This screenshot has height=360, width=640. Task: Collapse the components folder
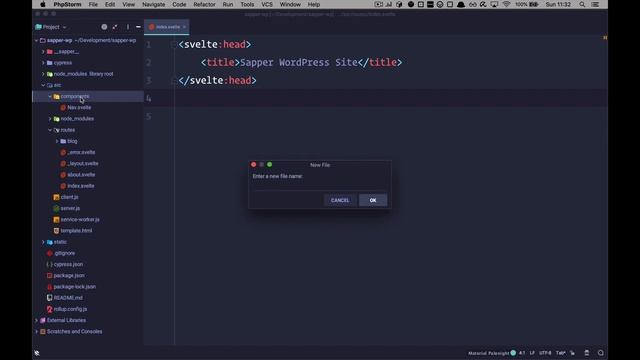point(50,96)
